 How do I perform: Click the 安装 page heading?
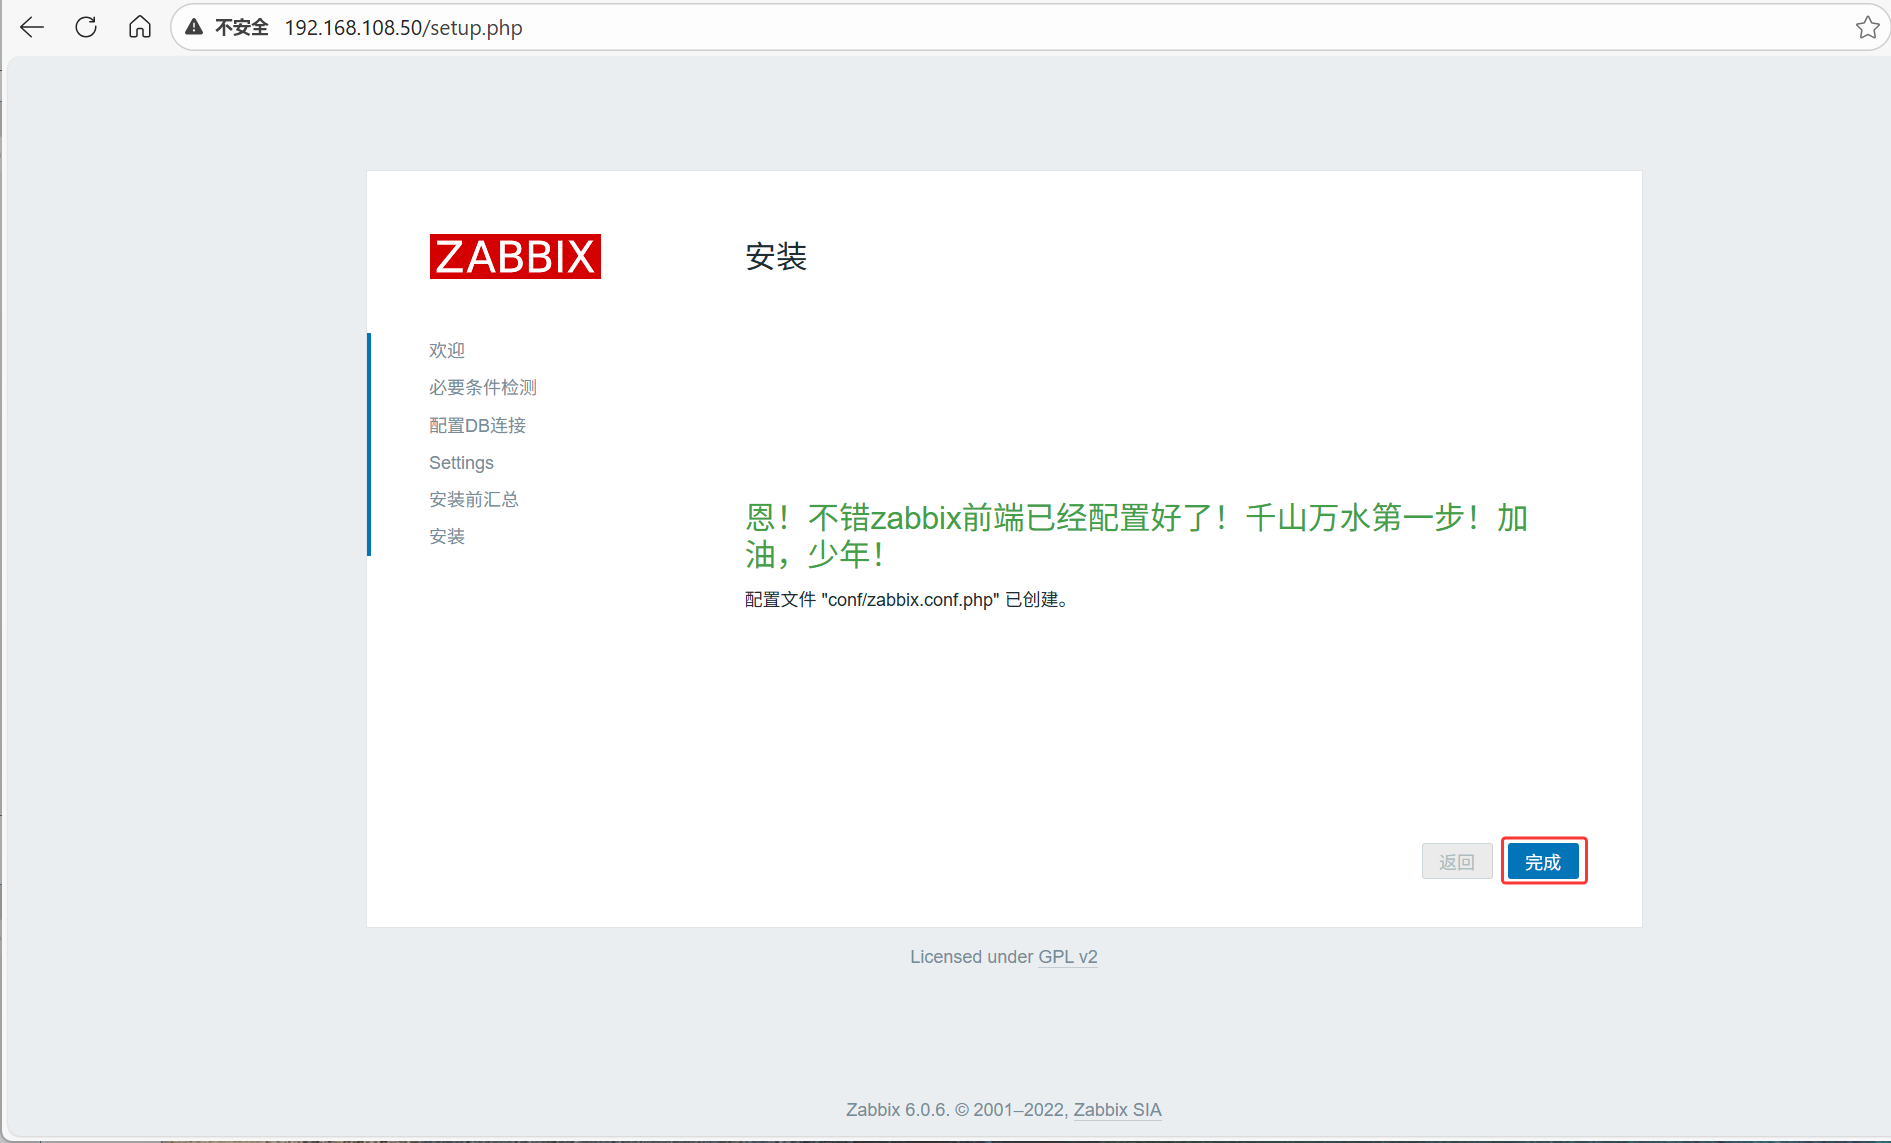(x=776, y=257)
